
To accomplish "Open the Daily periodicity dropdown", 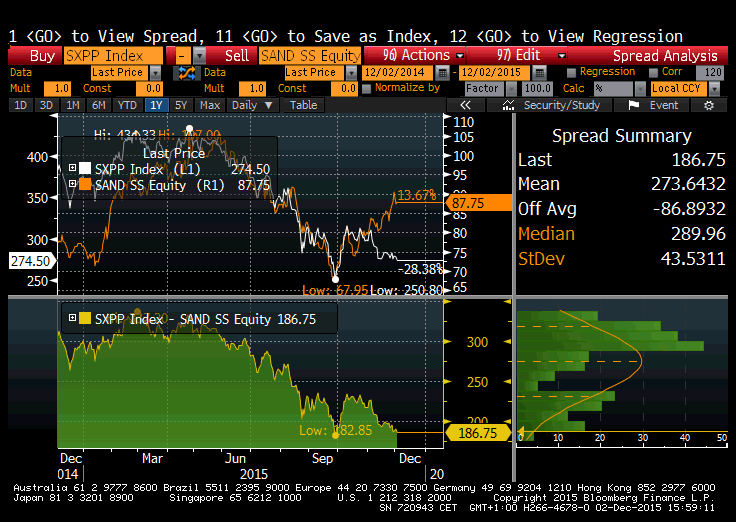I will click(252, 105).
